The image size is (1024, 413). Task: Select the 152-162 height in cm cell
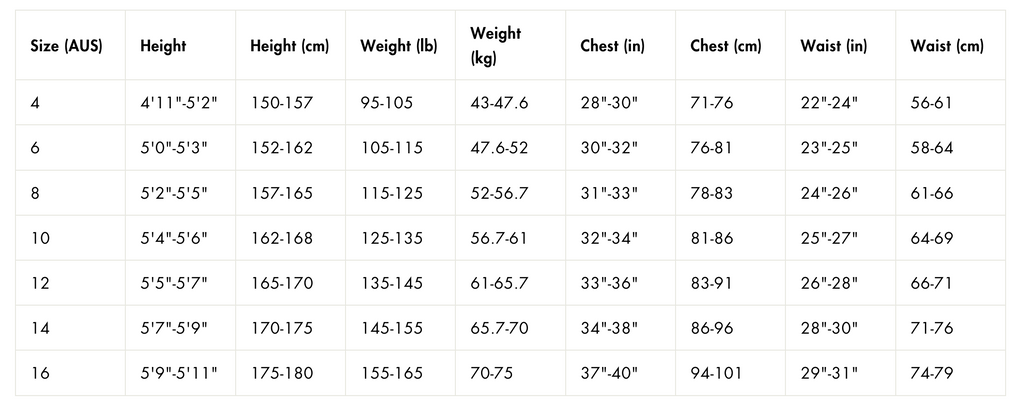[281, 148]
